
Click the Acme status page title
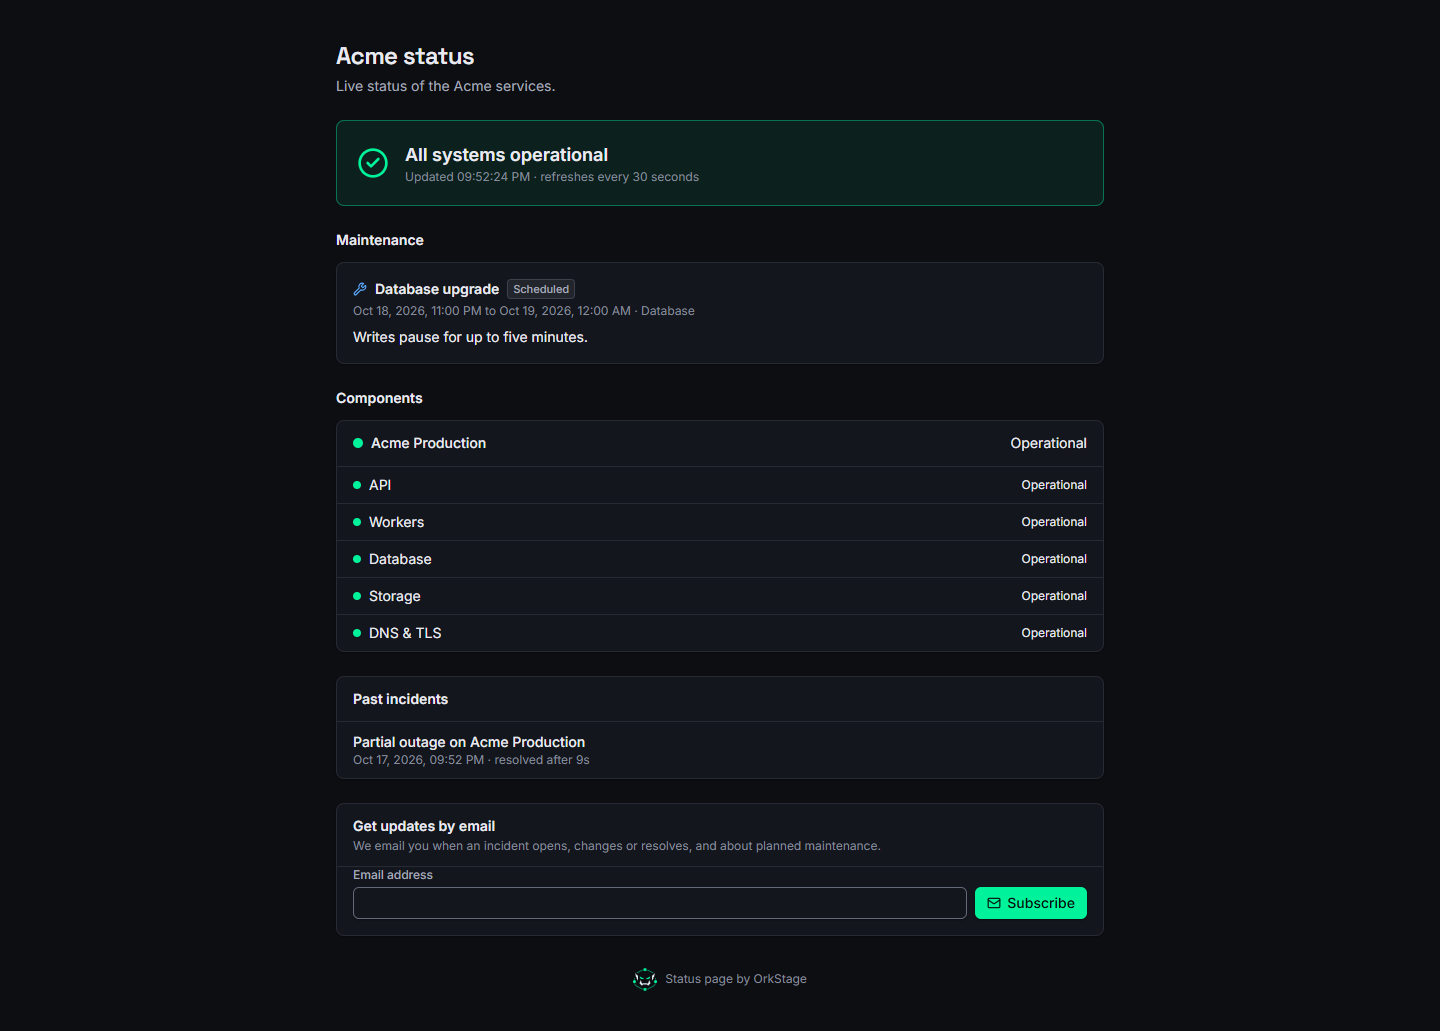pos(405,57)
